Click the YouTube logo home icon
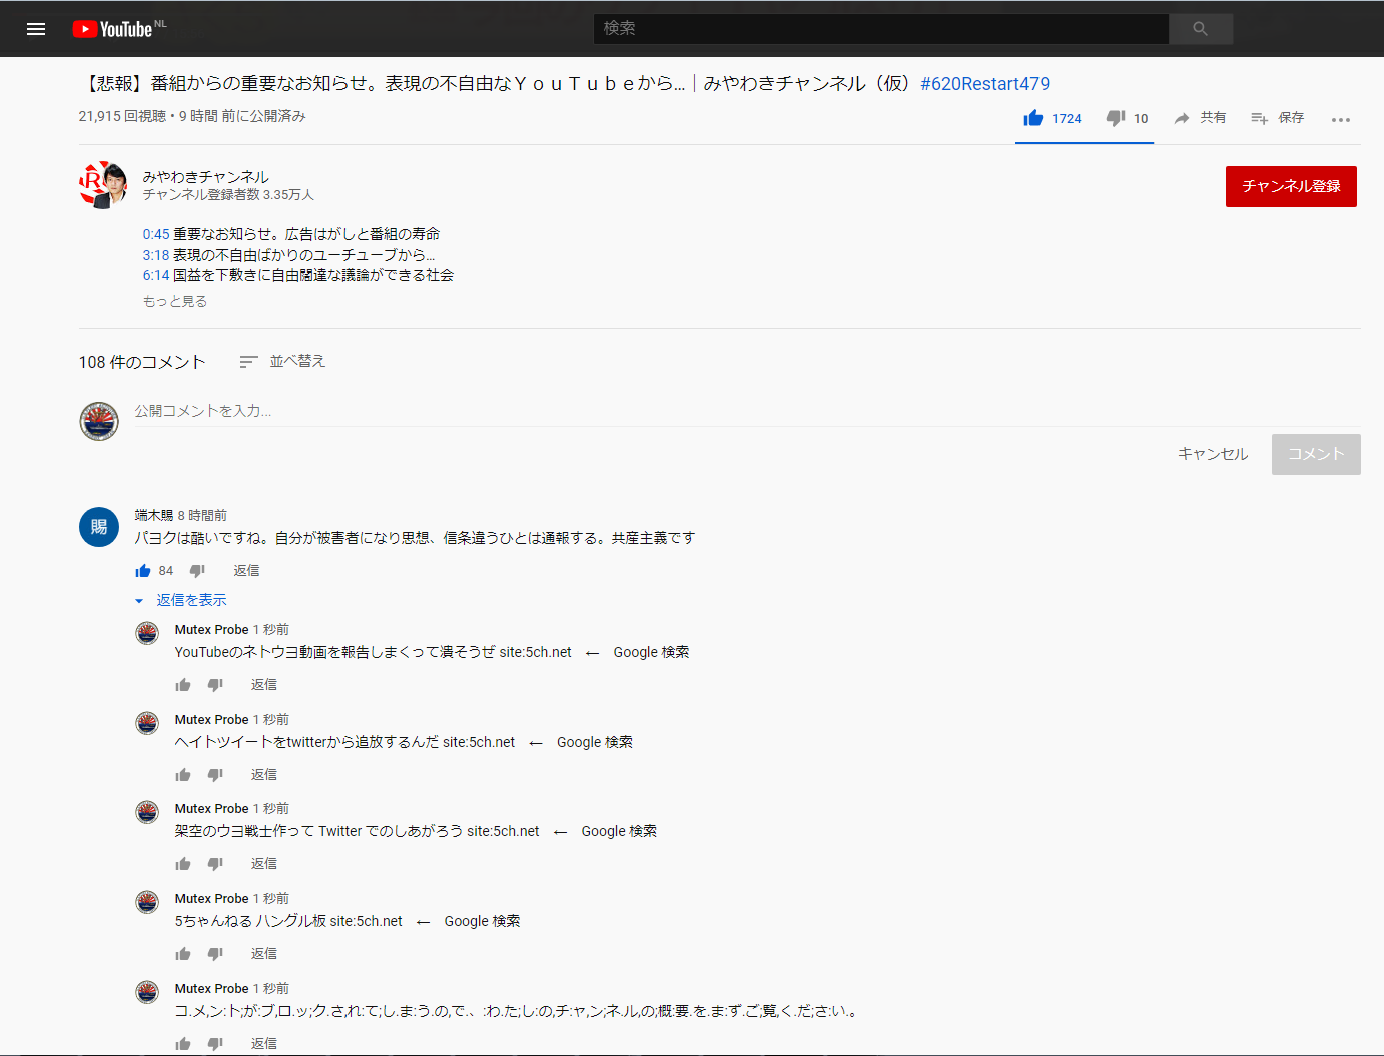This screenshot has height=1056, width=1384. (112, 29)
